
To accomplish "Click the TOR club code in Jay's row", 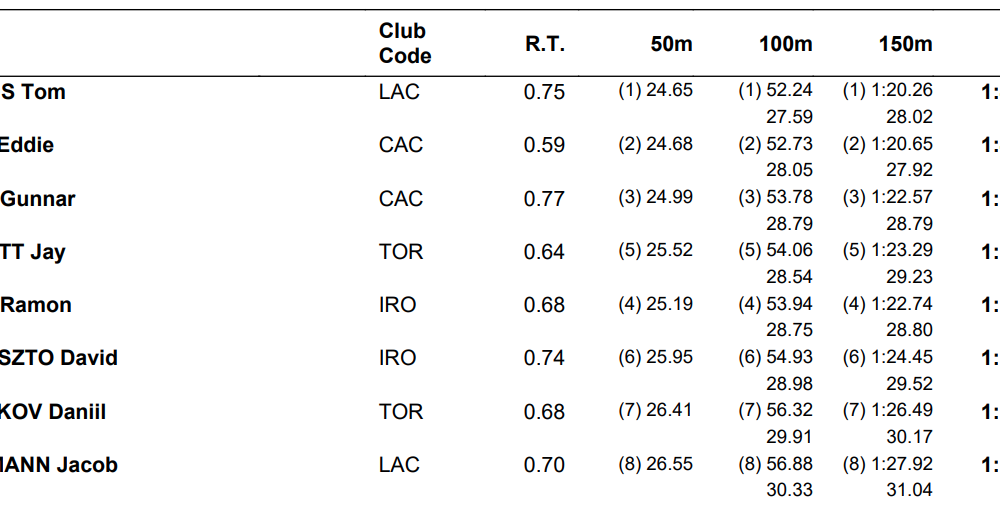I will coord(401,252).
